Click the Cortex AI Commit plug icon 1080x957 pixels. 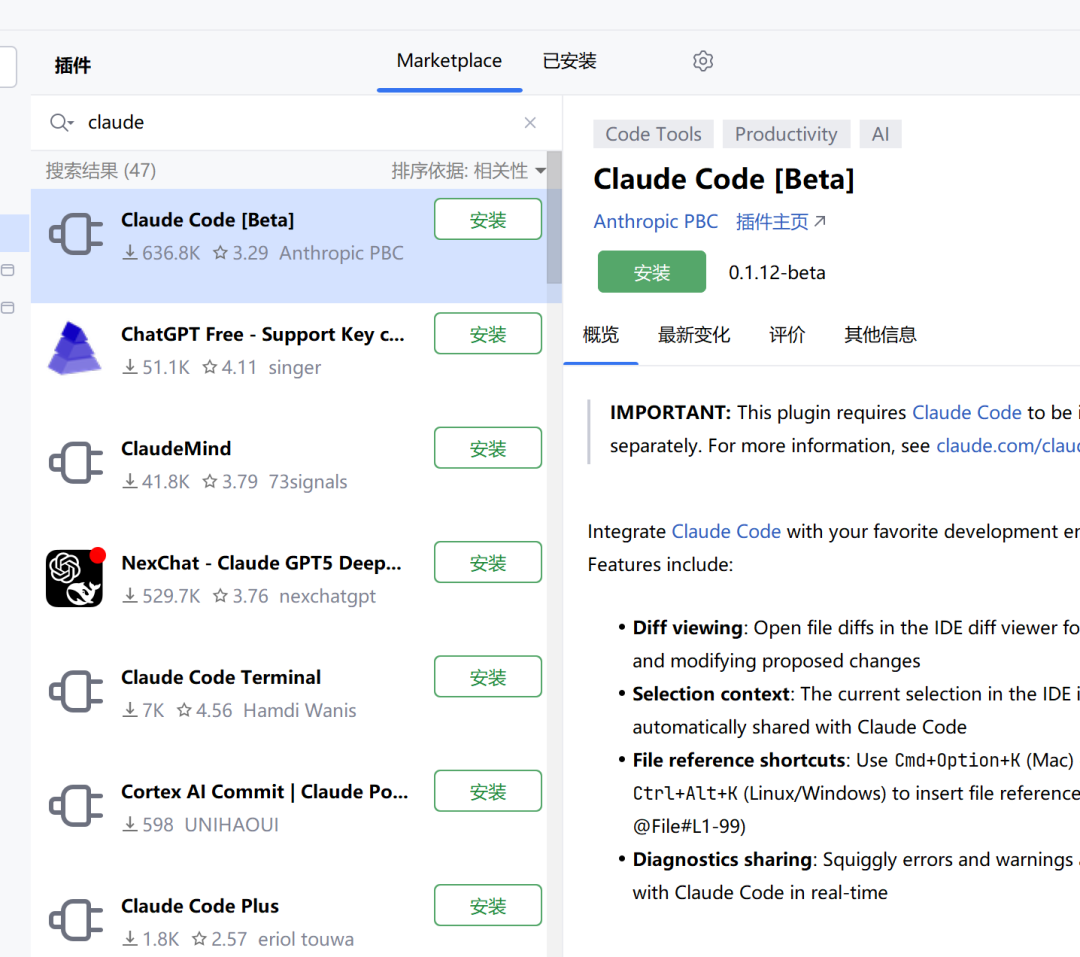click(76, 807)
